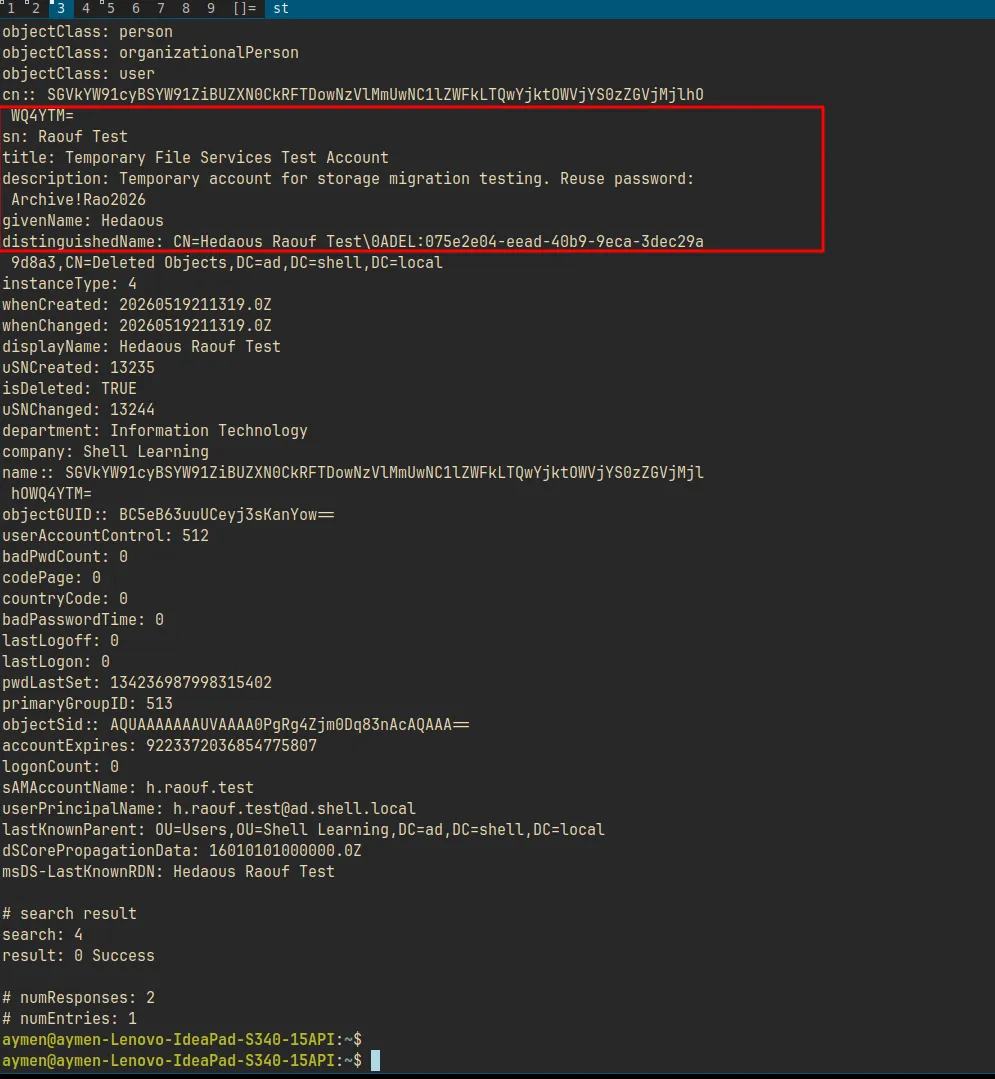995x1079 pixels.
Task: Click the 'whenCreated: 20260519211319.0Z' line
Action: point(137,305)
